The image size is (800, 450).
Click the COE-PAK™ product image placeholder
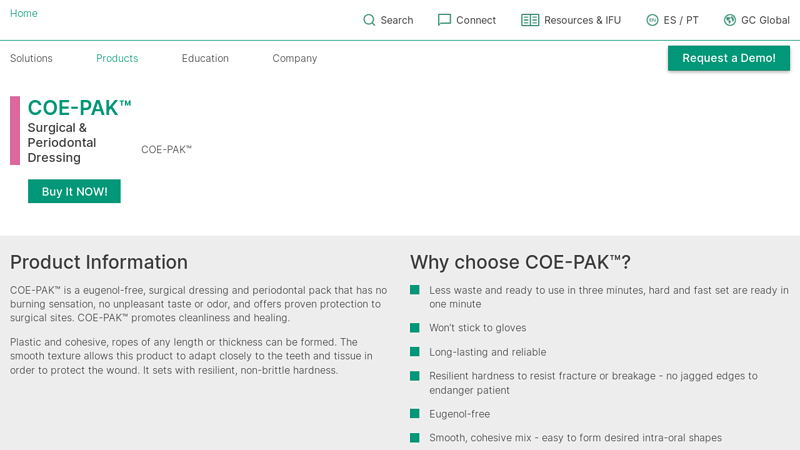pyautogui.click(x=166, y=149)
